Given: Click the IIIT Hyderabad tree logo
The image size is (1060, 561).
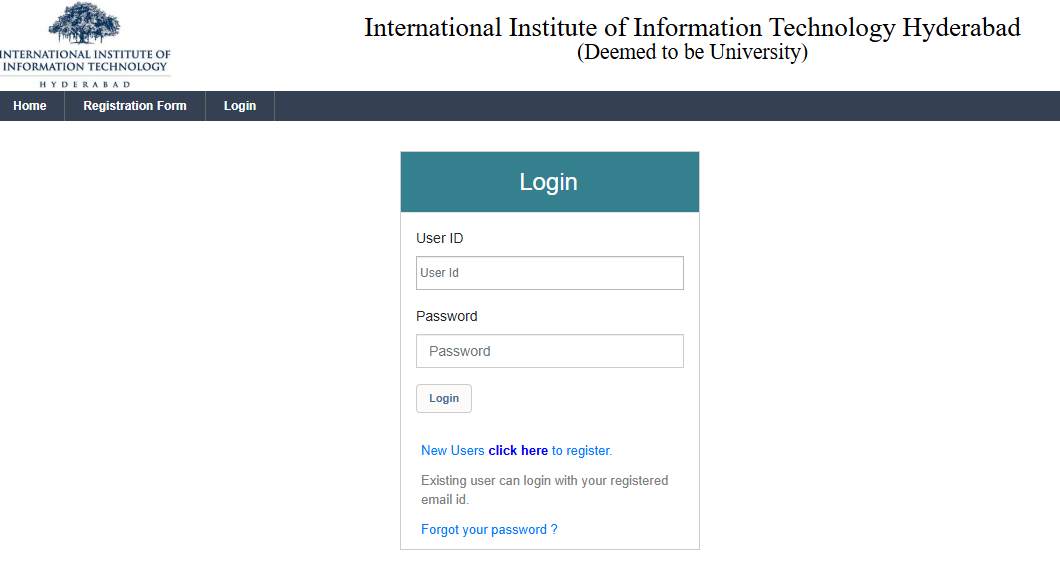Looking at the screenshot, I should click(x=85, y=45).
